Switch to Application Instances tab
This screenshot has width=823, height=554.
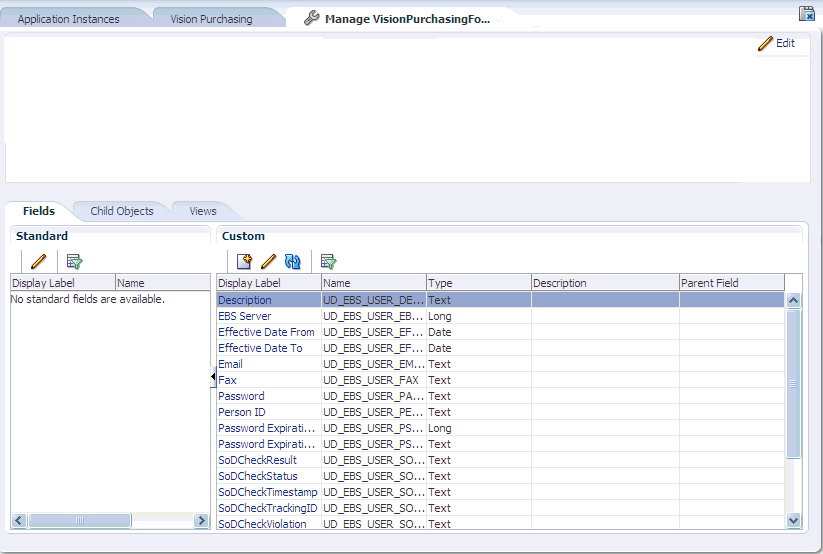pos(68,19)
